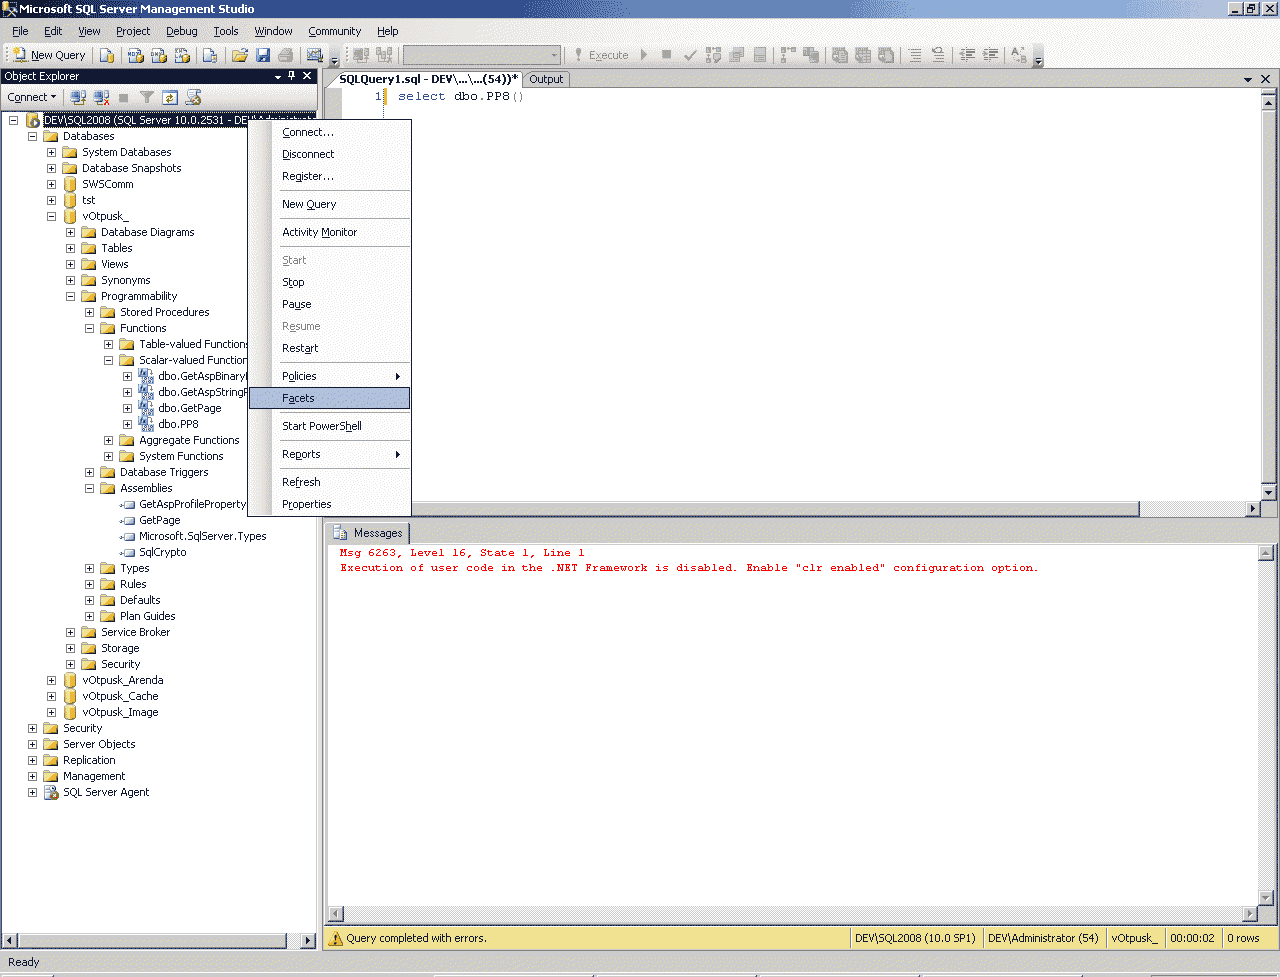The width and height of the screenshot is (1280, 977).
Task: Open the Available Databases combo box
Action: coord(481,55)
